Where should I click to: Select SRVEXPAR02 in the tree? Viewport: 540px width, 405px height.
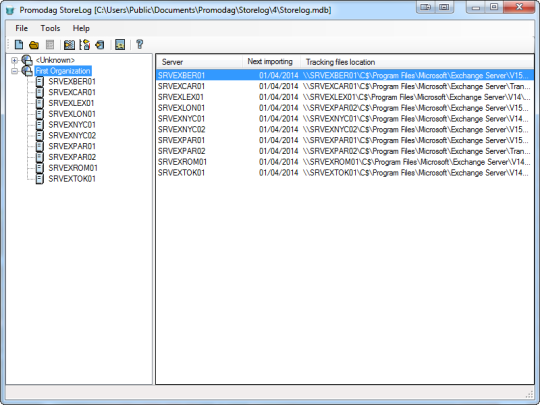(72, 157)
